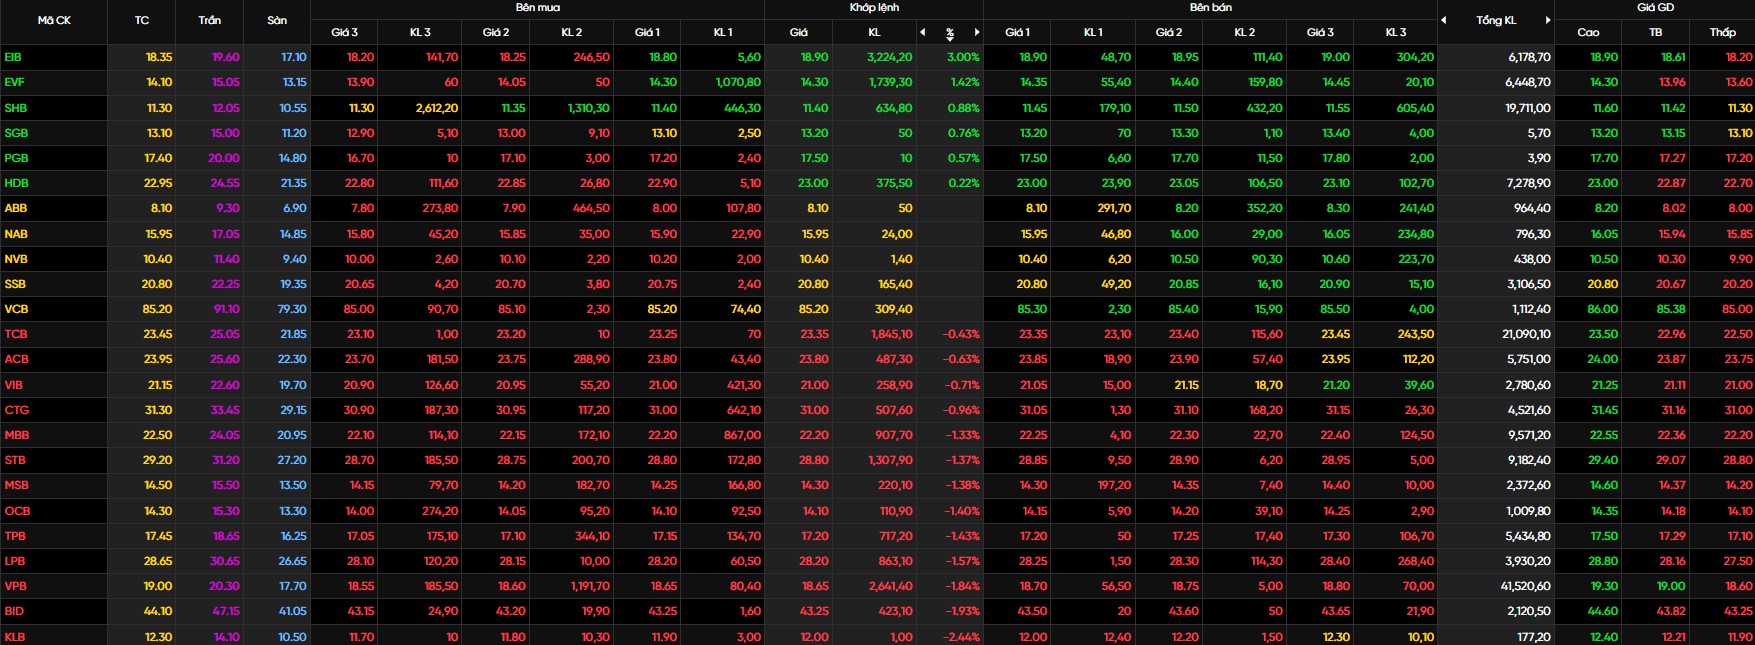
Task: Sort the table by Mã CK header
Action: tap(54, 20)
